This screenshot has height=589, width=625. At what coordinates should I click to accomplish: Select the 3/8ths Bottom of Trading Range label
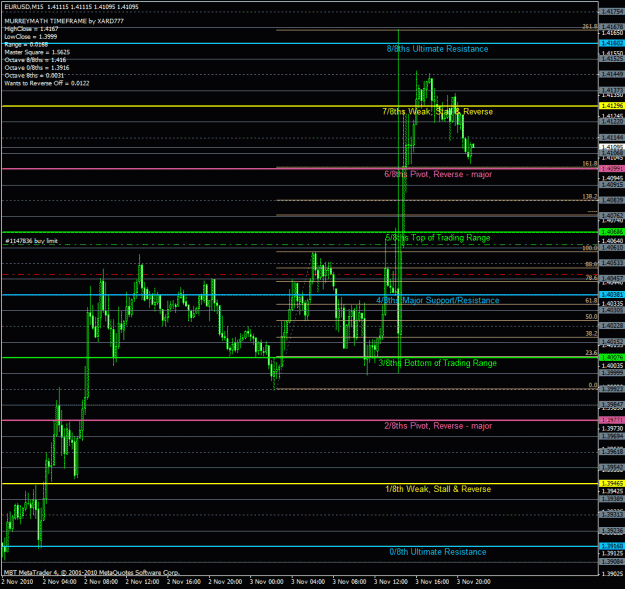(x=437, y=363)
